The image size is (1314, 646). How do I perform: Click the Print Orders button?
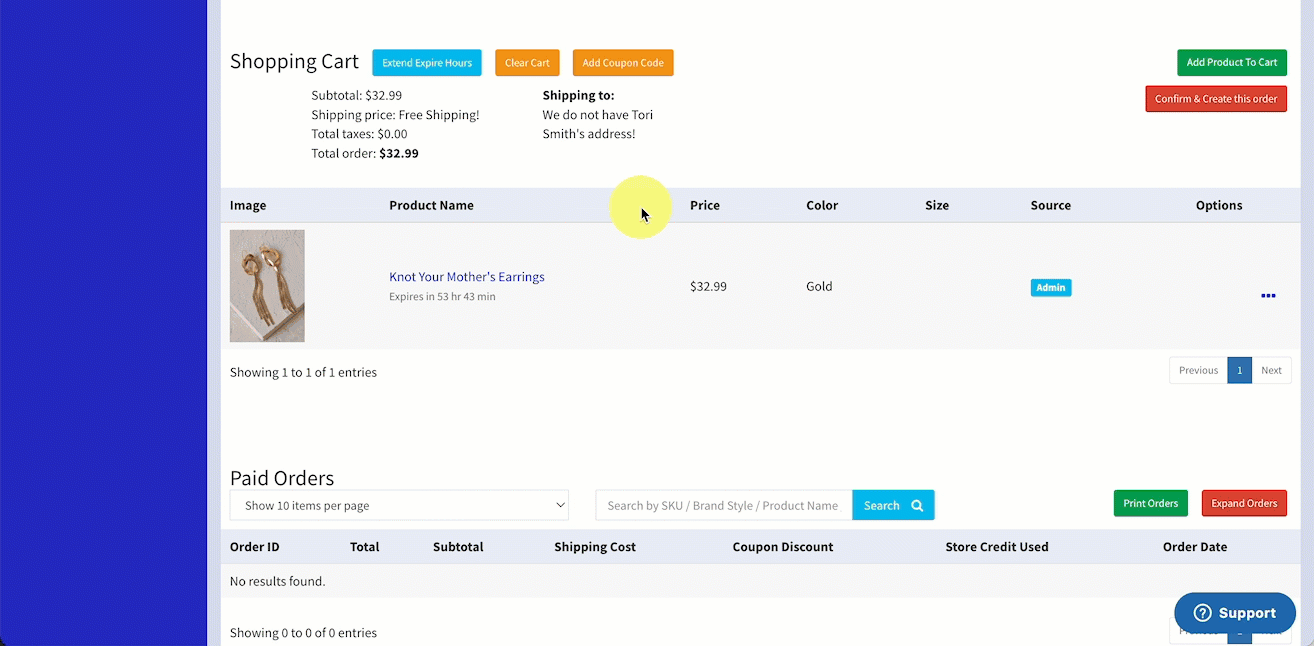pos(1150,503)
